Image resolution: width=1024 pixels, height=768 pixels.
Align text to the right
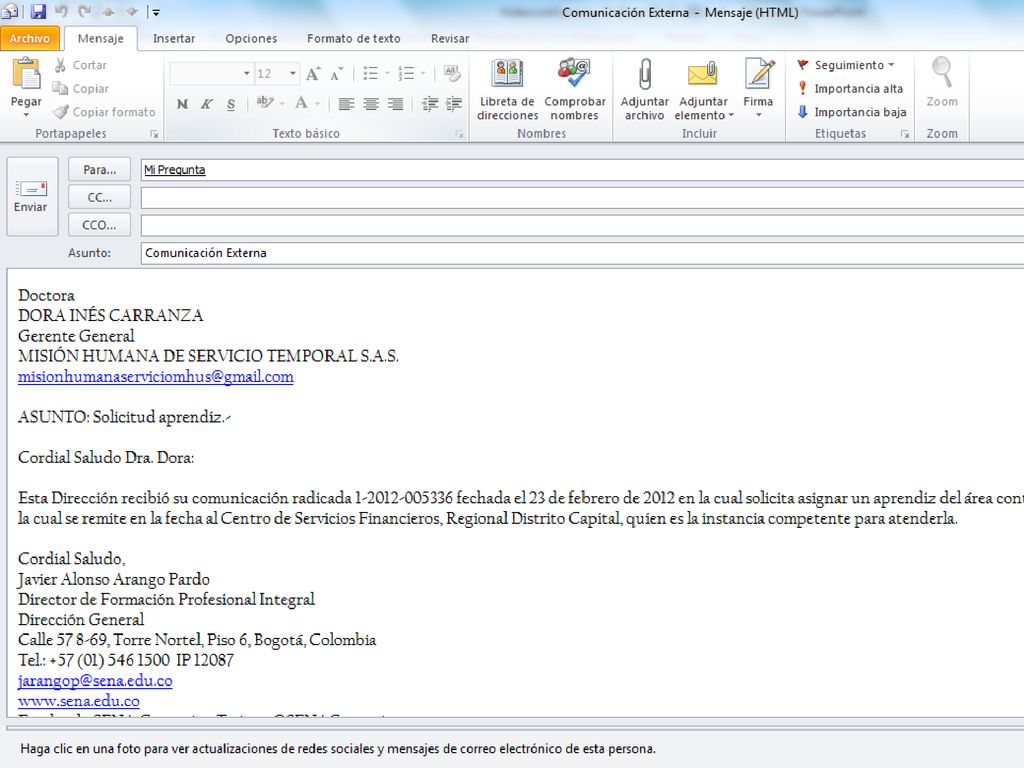tap(395, 104)
